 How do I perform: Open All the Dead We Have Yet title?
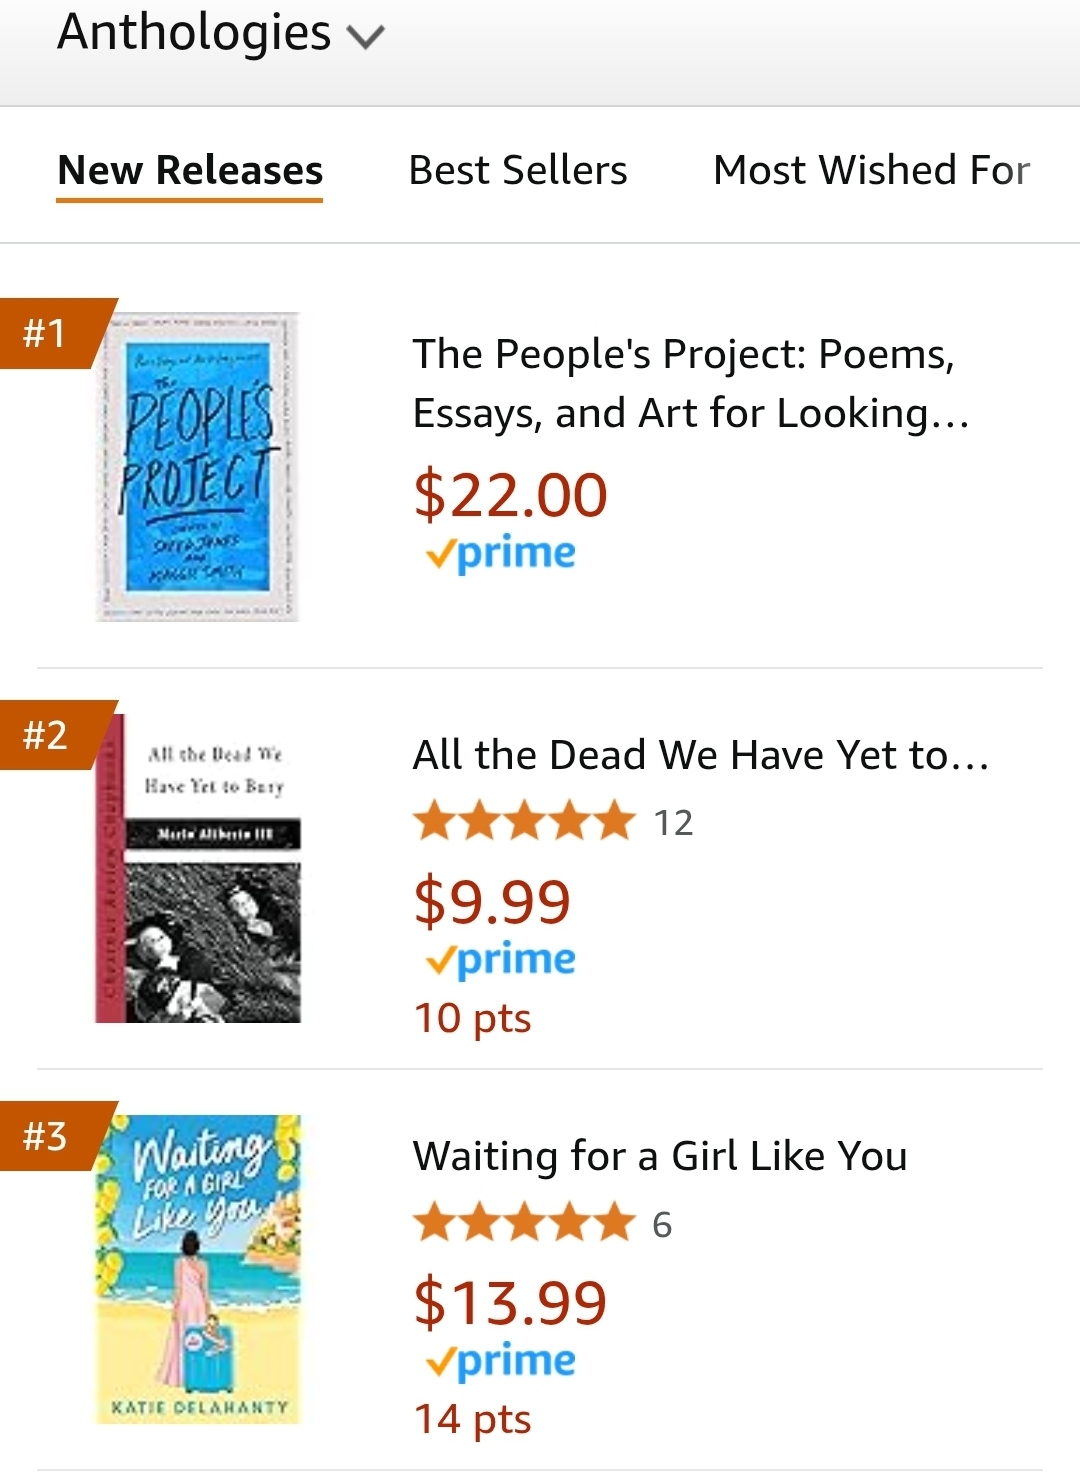700,756
